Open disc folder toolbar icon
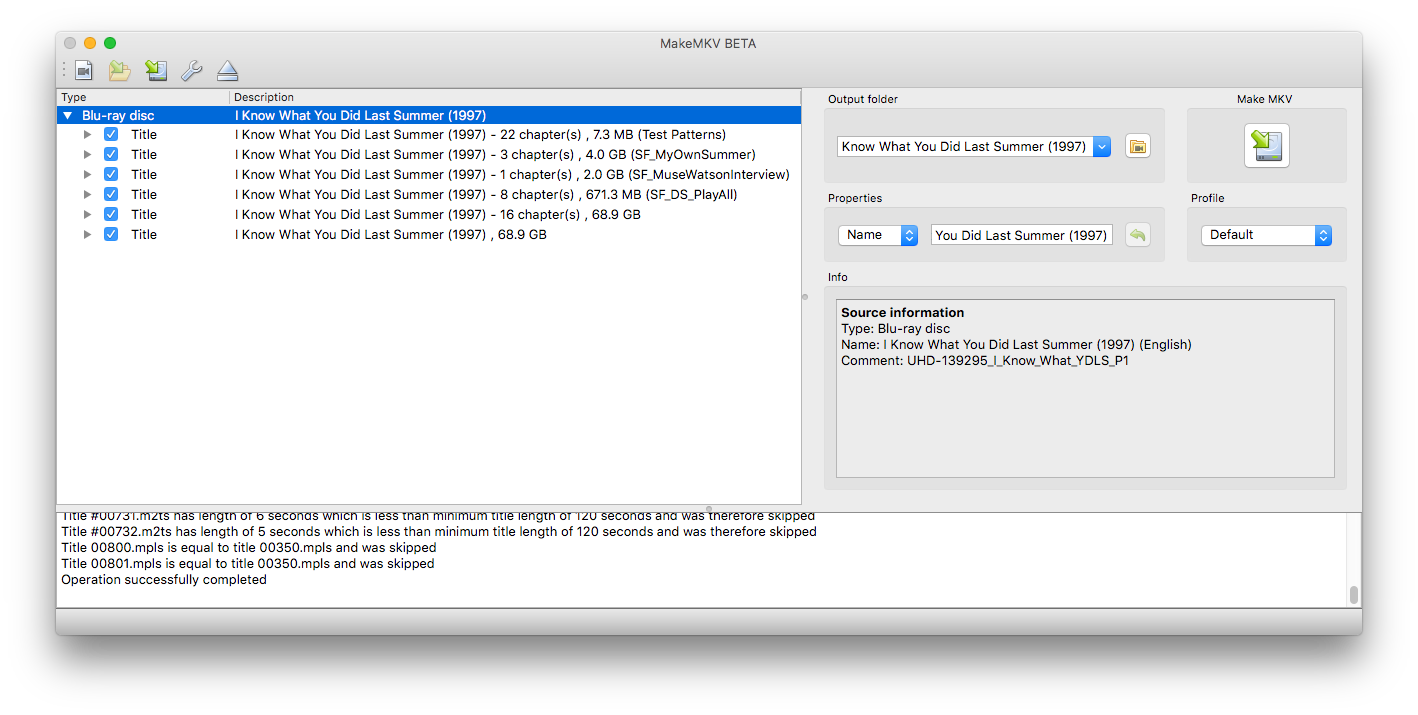 pyautogui.click(x=120, y=70)
